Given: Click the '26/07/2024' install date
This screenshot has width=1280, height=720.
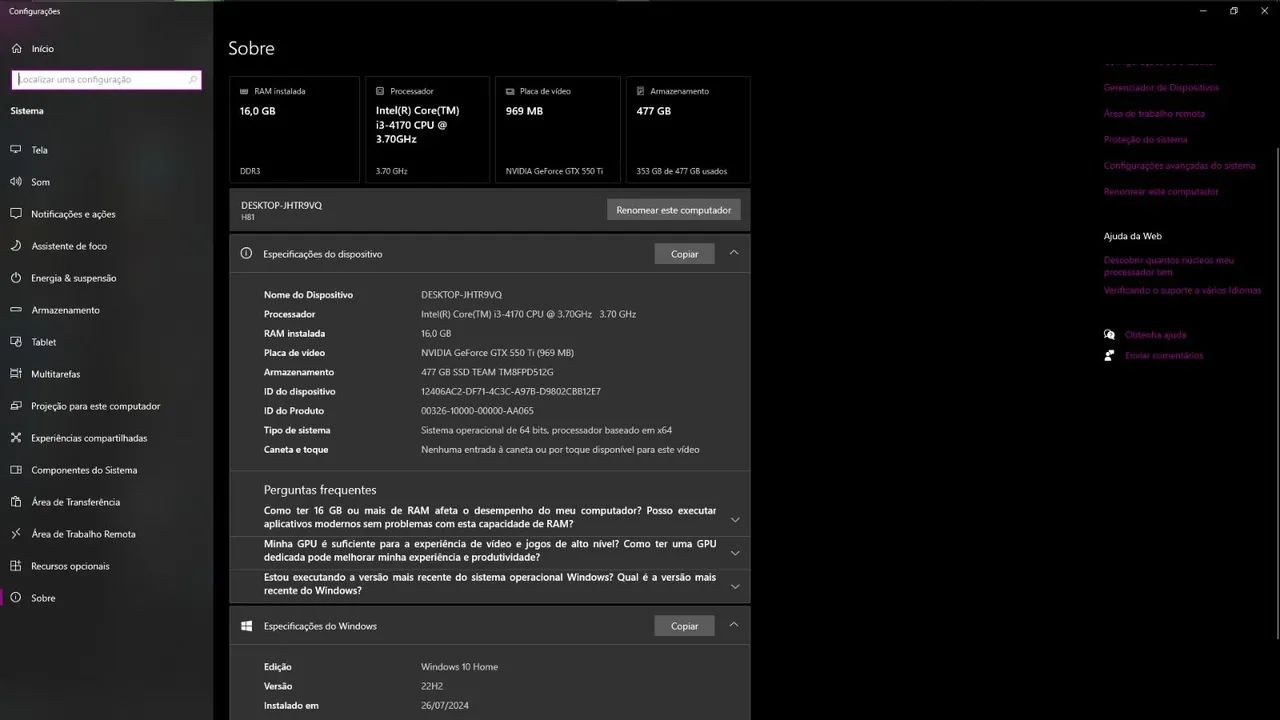Looking at the screenshot, I should coord(445,706).
